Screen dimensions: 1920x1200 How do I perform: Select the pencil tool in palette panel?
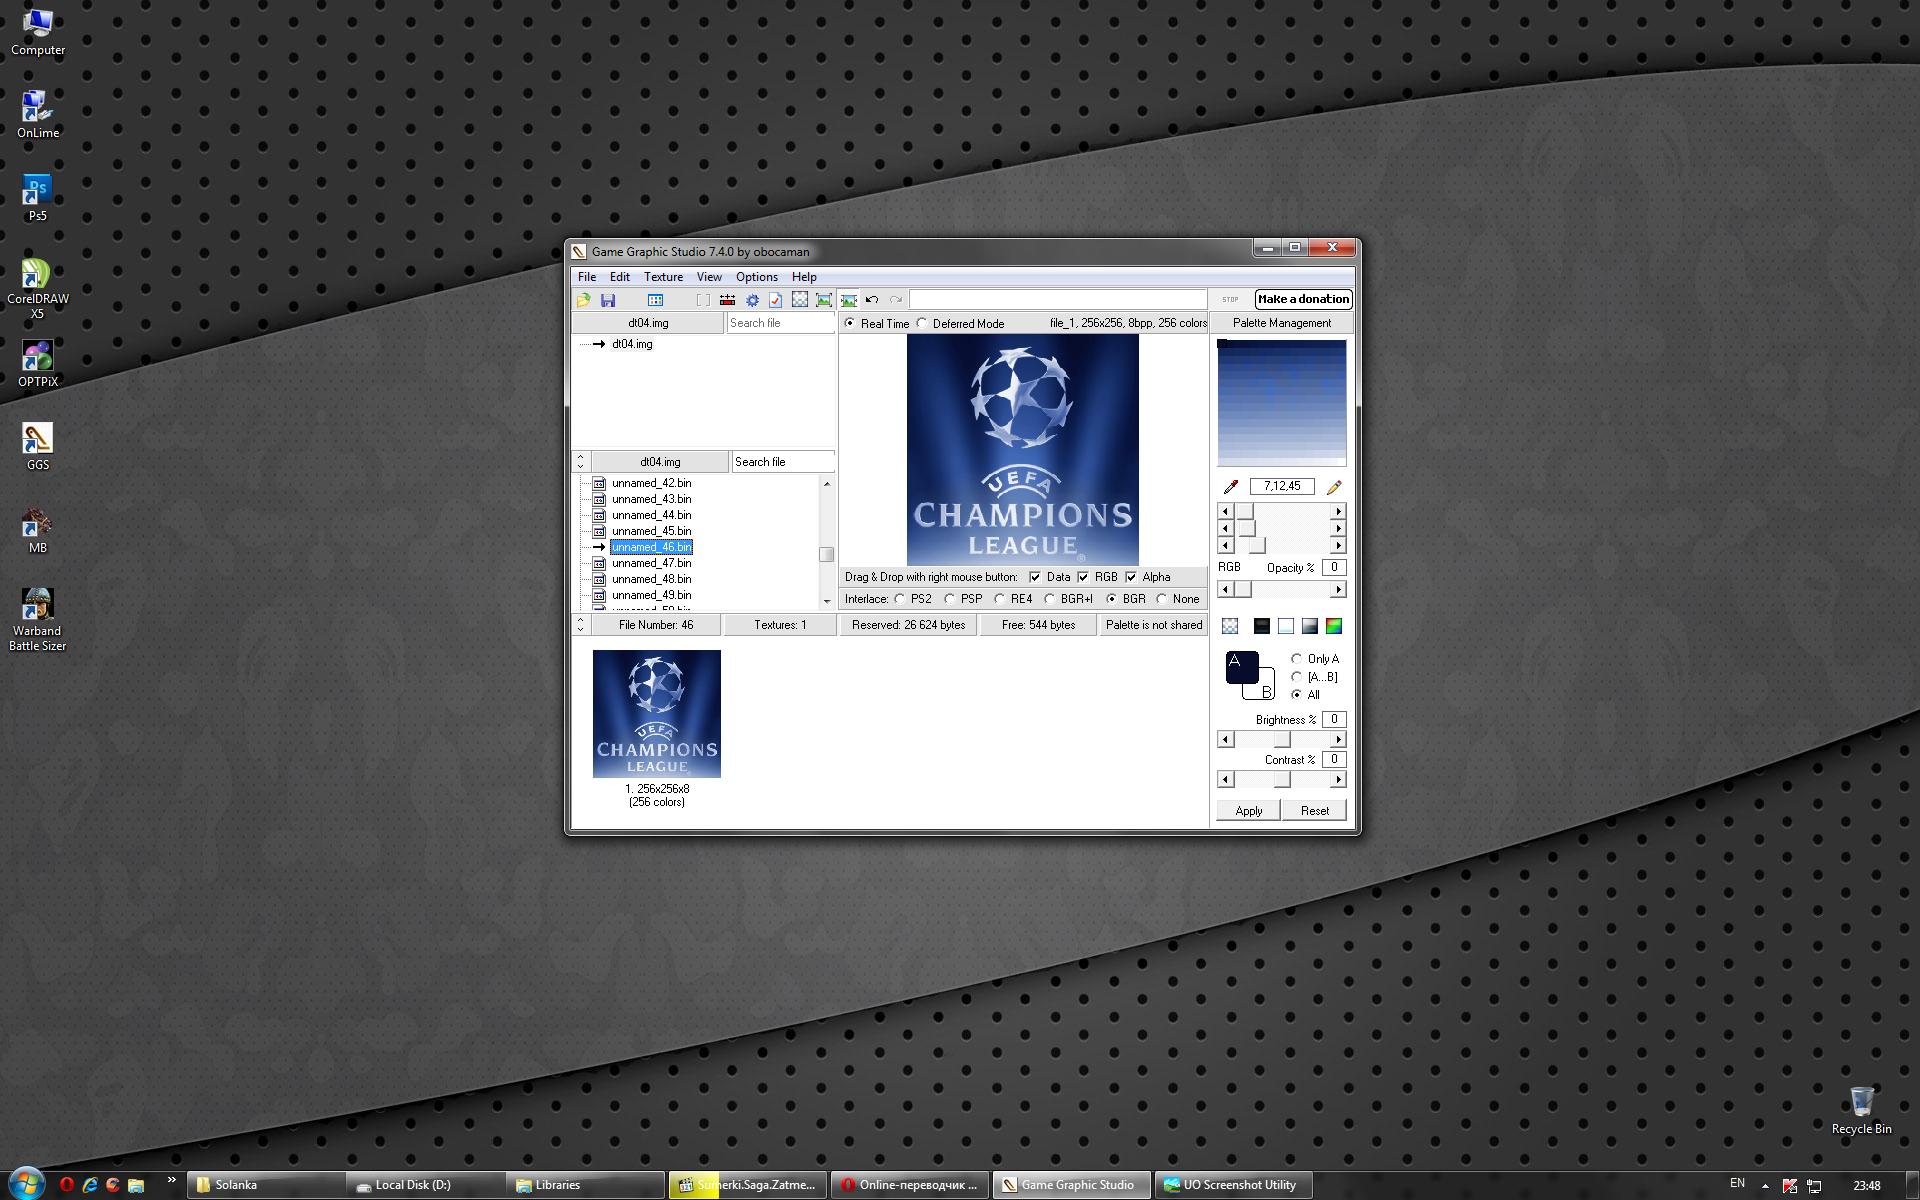tap(1334, 487)
